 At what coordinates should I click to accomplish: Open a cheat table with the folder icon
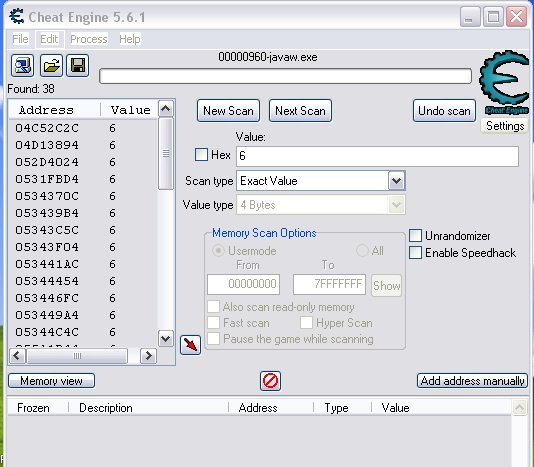tap(51, 65)
